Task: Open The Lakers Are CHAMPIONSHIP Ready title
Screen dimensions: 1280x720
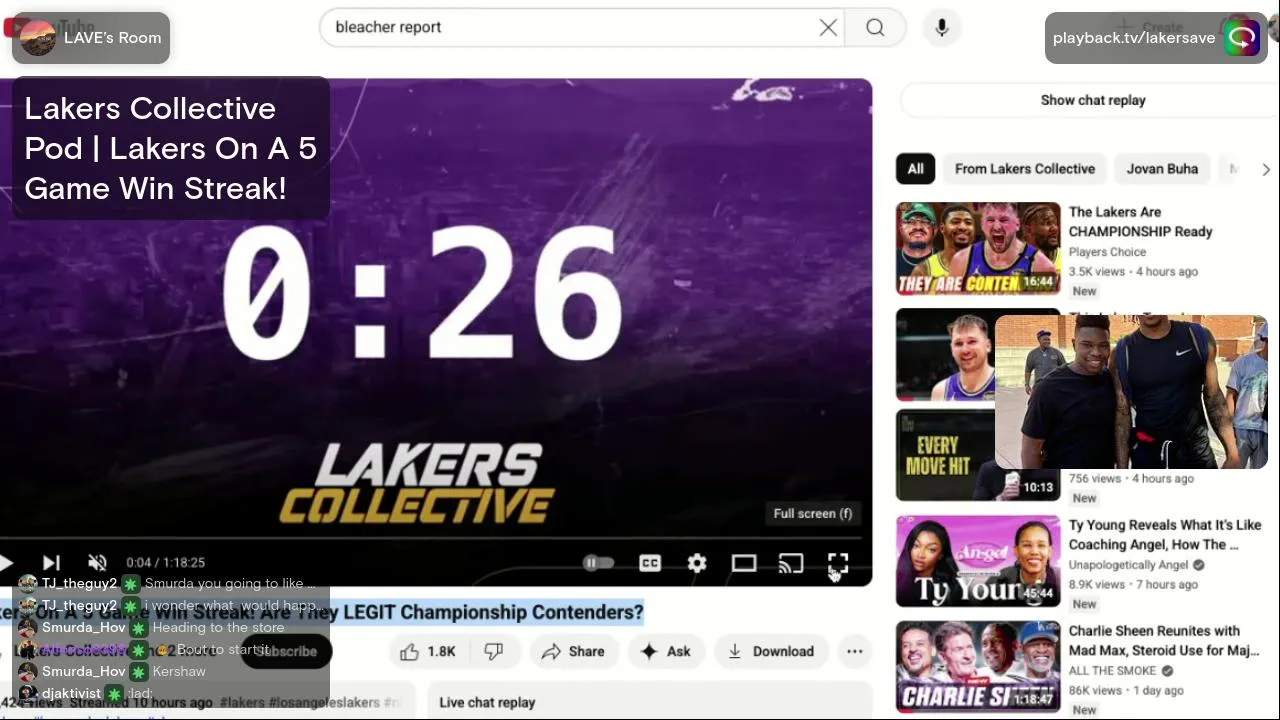Action: 1140,221
